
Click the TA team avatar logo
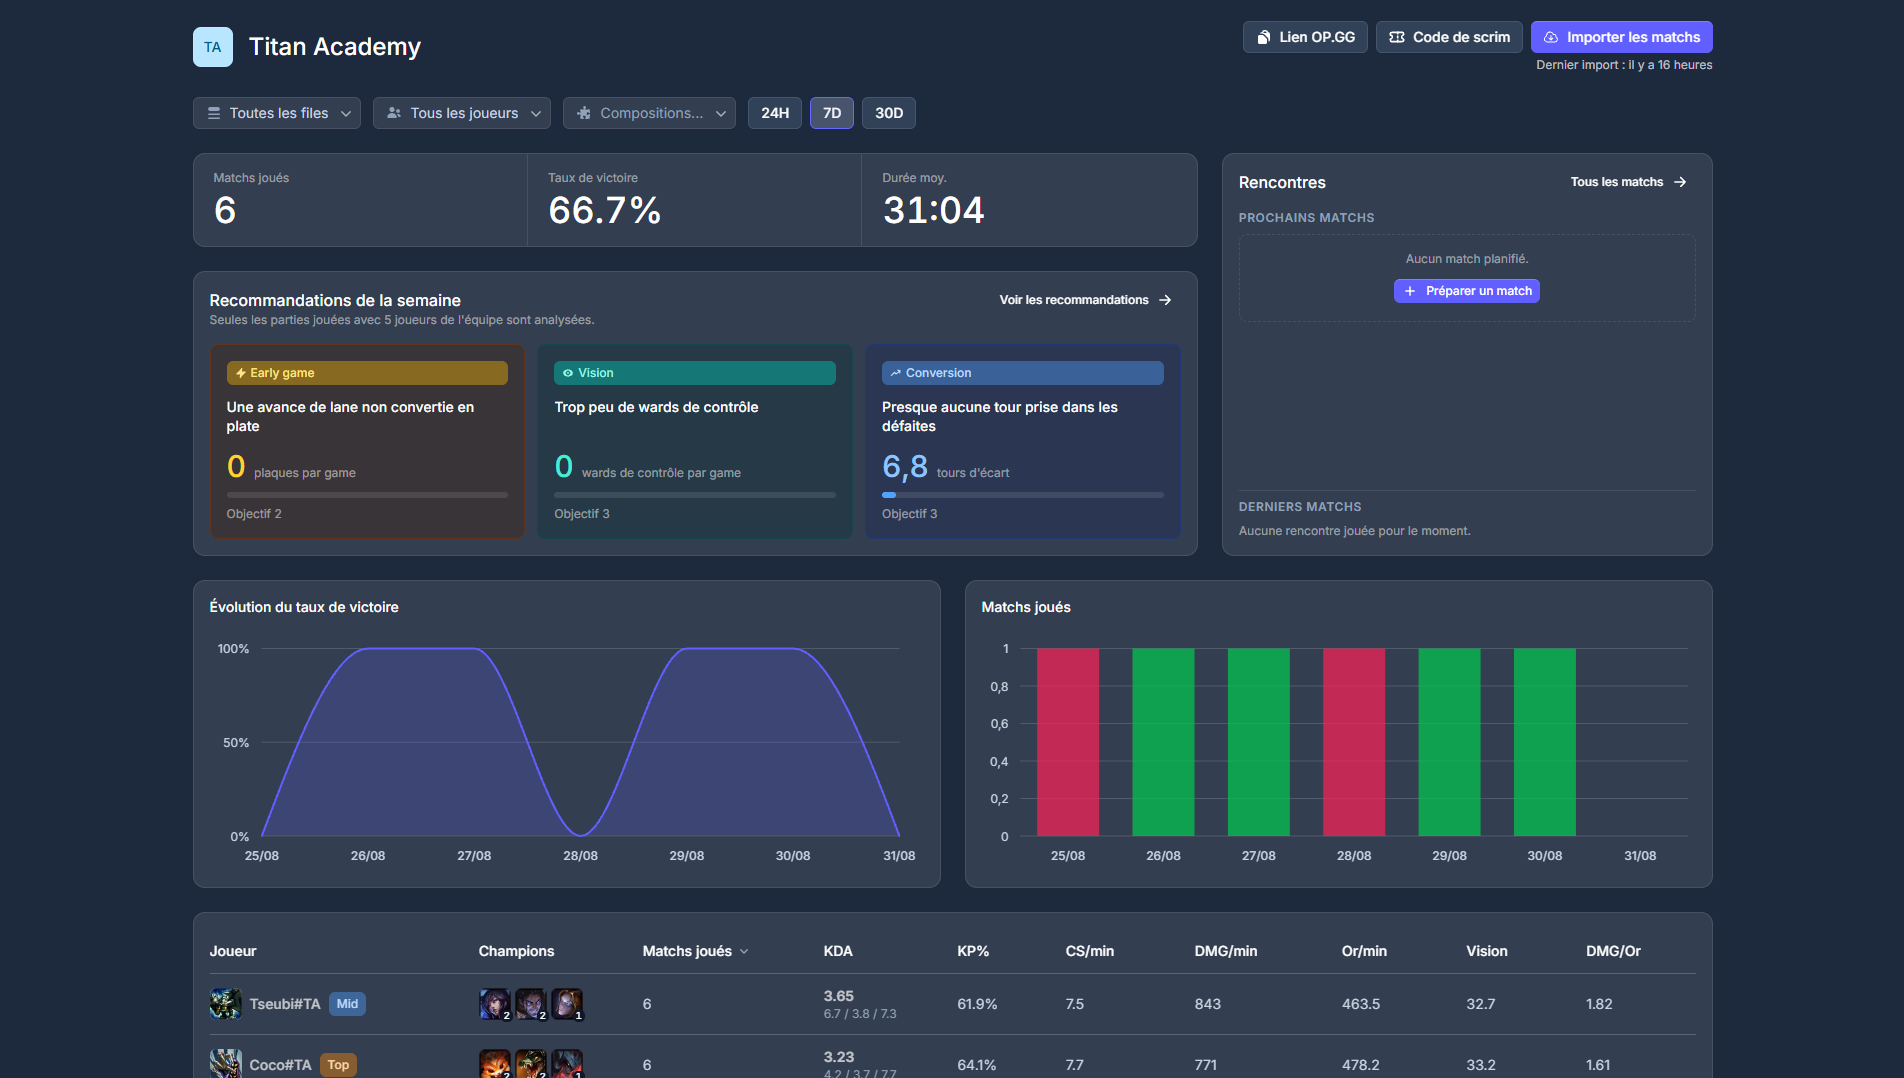point(212,47)
